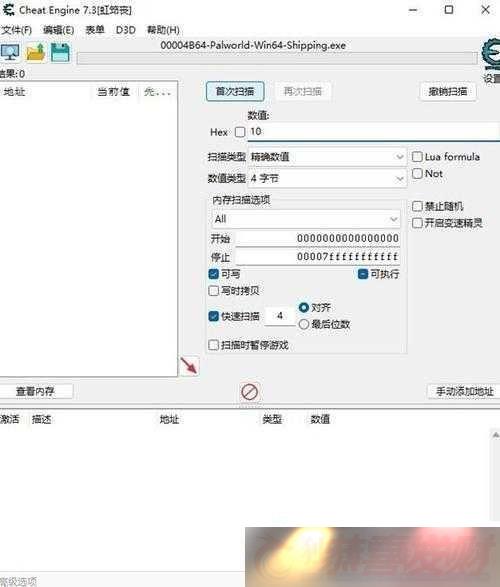Click the 查看内存 memory view button
The image size is (500, 587).
click(35, 392)
